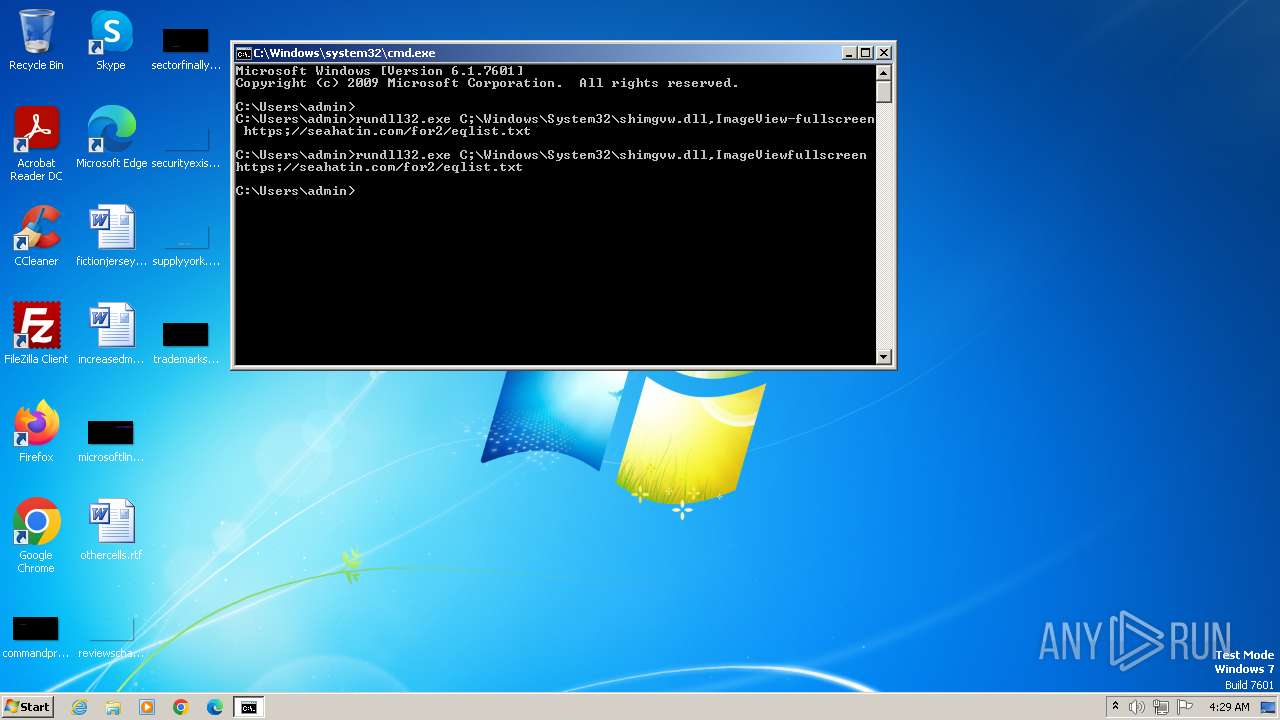This screenshot has width=1280, height=720.
Task: Open the Action Center flag icon
Action: [1185, 707]
